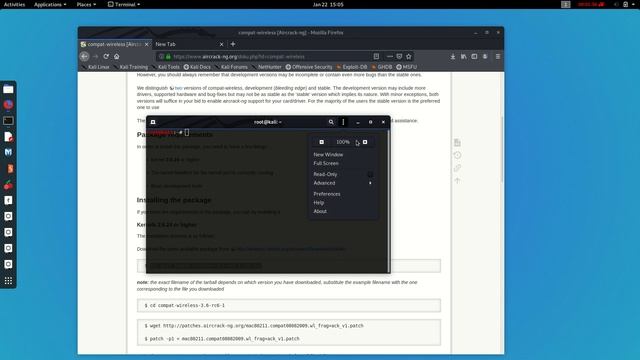Open Cherrytree icon in dock
Viewport: 640px width, 360px height.
click(x=8, y=185)
